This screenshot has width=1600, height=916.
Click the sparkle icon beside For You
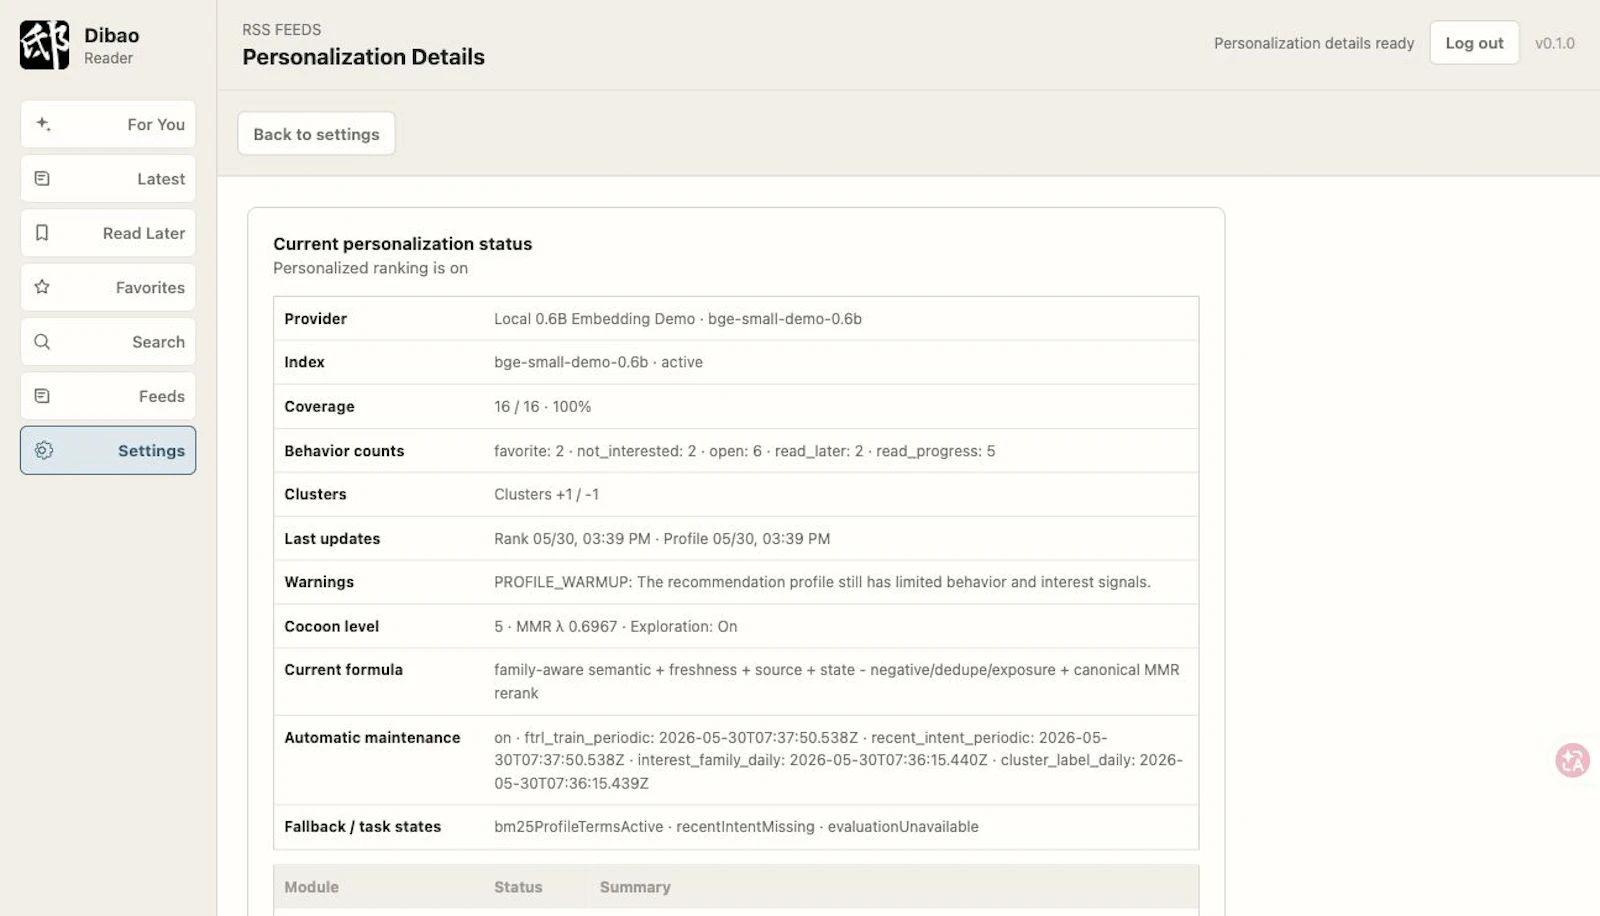click(x=43, y=124)
